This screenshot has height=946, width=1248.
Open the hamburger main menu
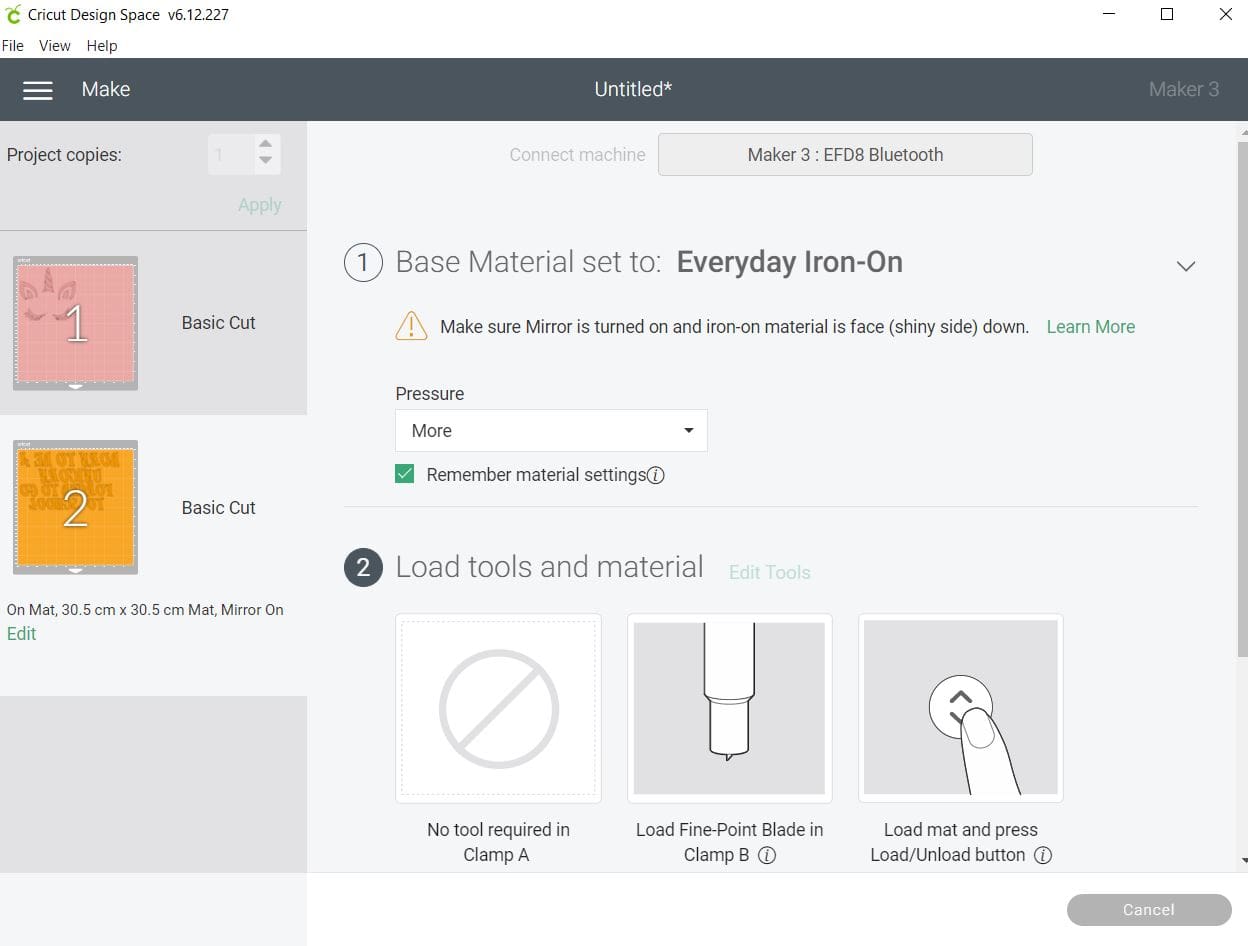pyautogui.click(x=38, y=90)
